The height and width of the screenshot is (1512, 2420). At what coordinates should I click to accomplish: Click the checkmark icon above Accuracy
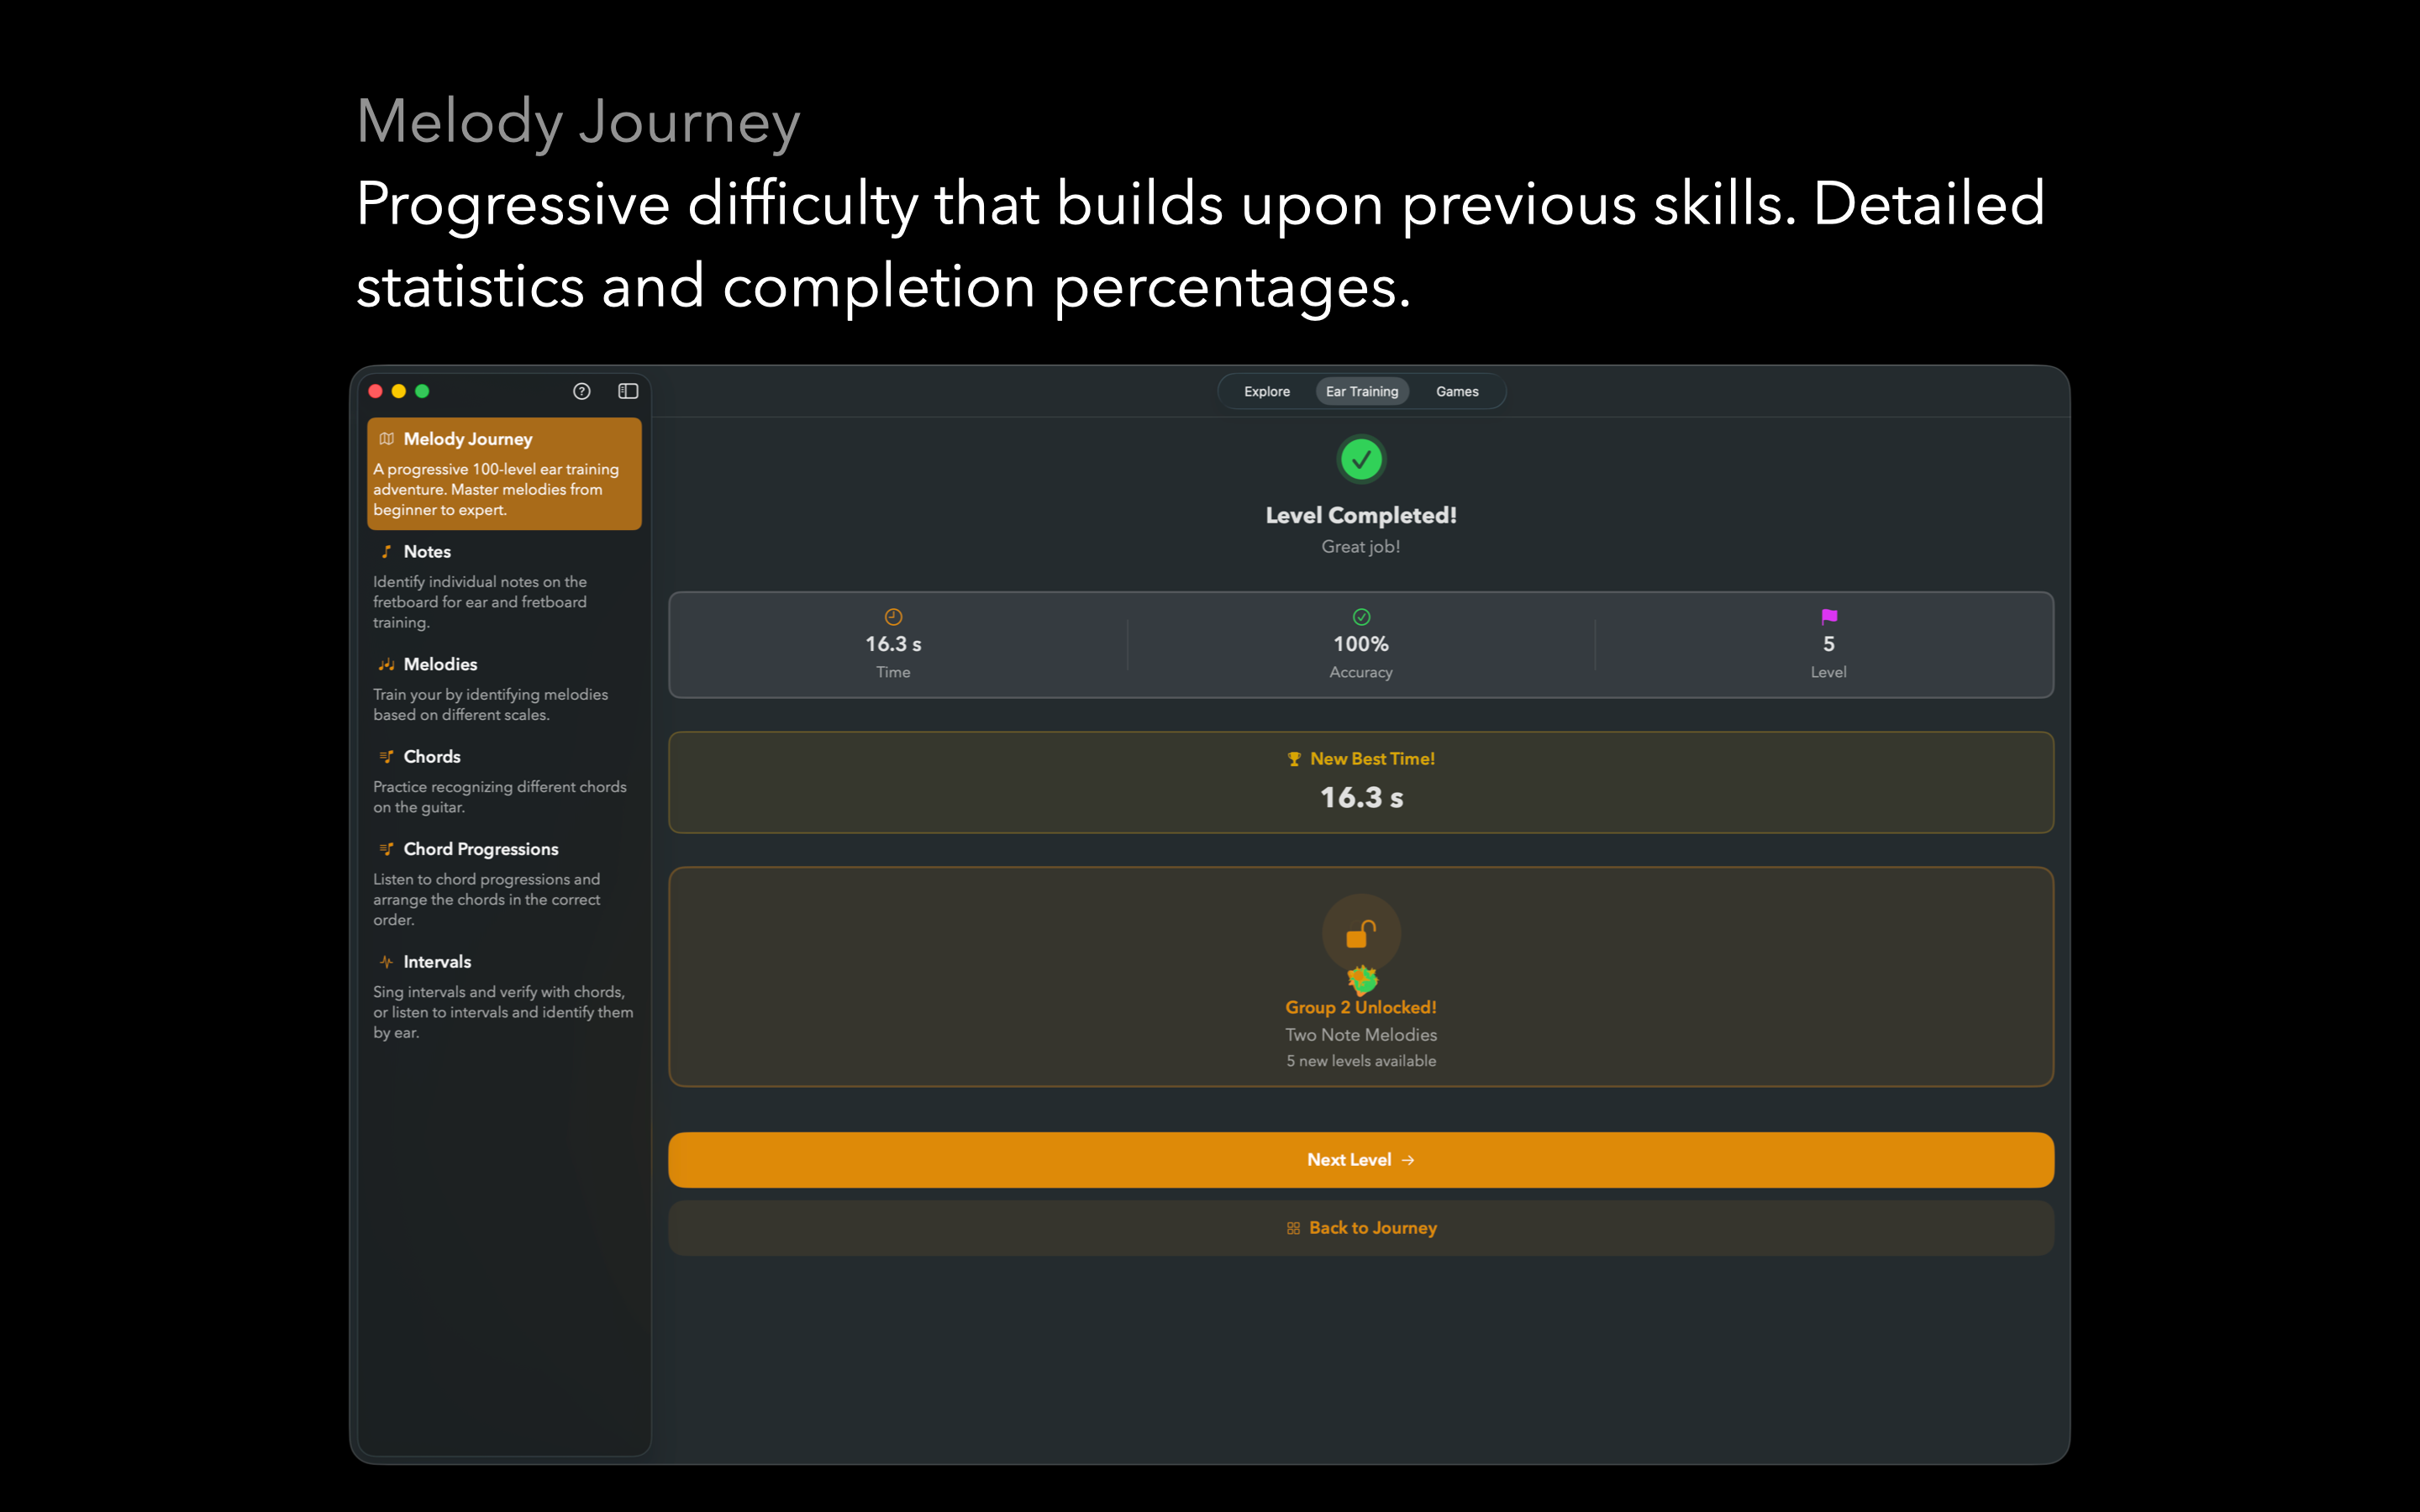[x=1361, y=617]
